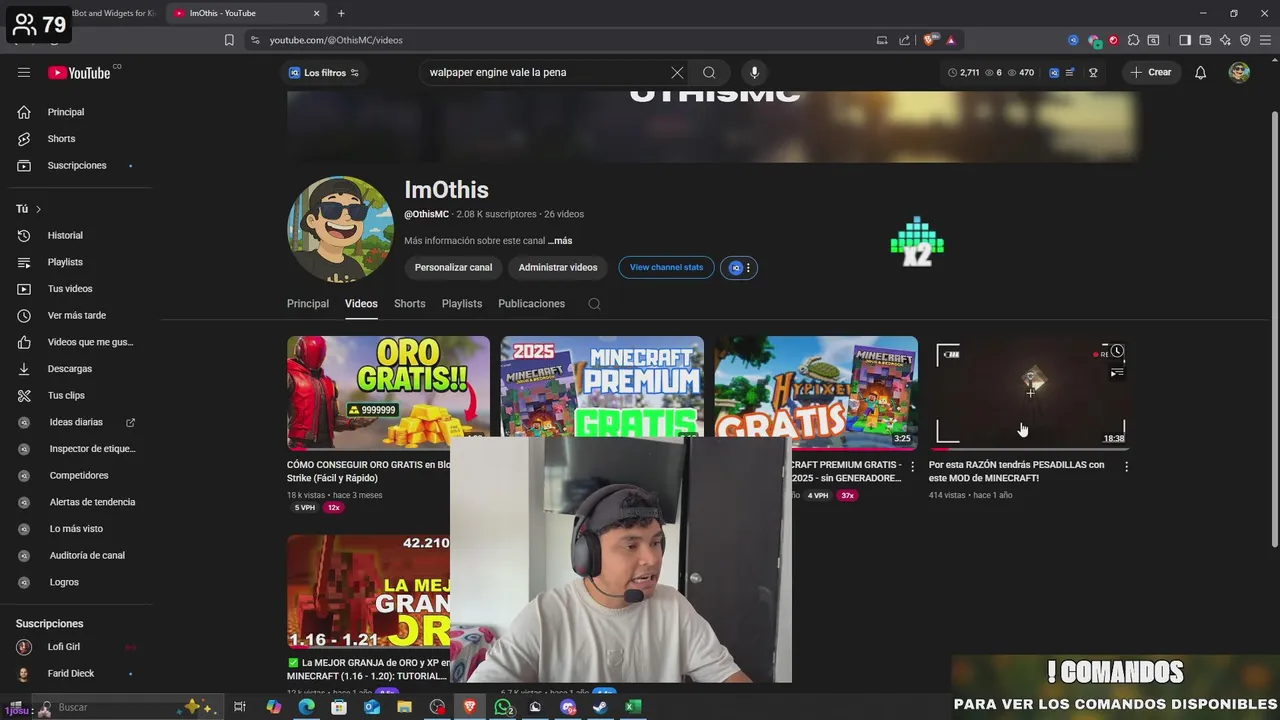This screenshot has height=720, width=1280.
Task: Open the Los filtros dropdown
Action: click(x=323, y=73)
